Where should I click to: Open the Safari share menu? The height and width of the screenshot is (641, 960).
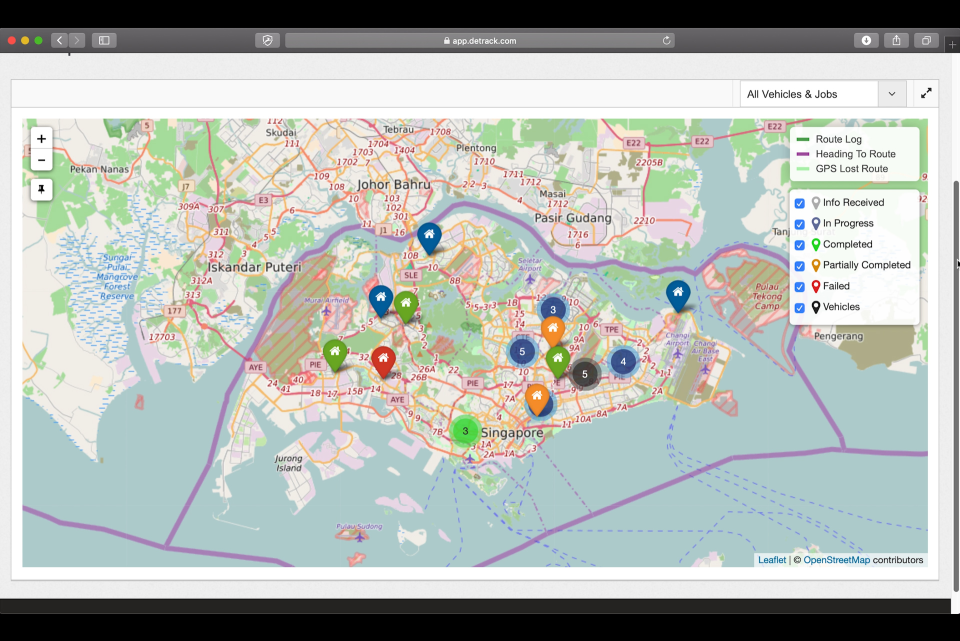point(896,40)
